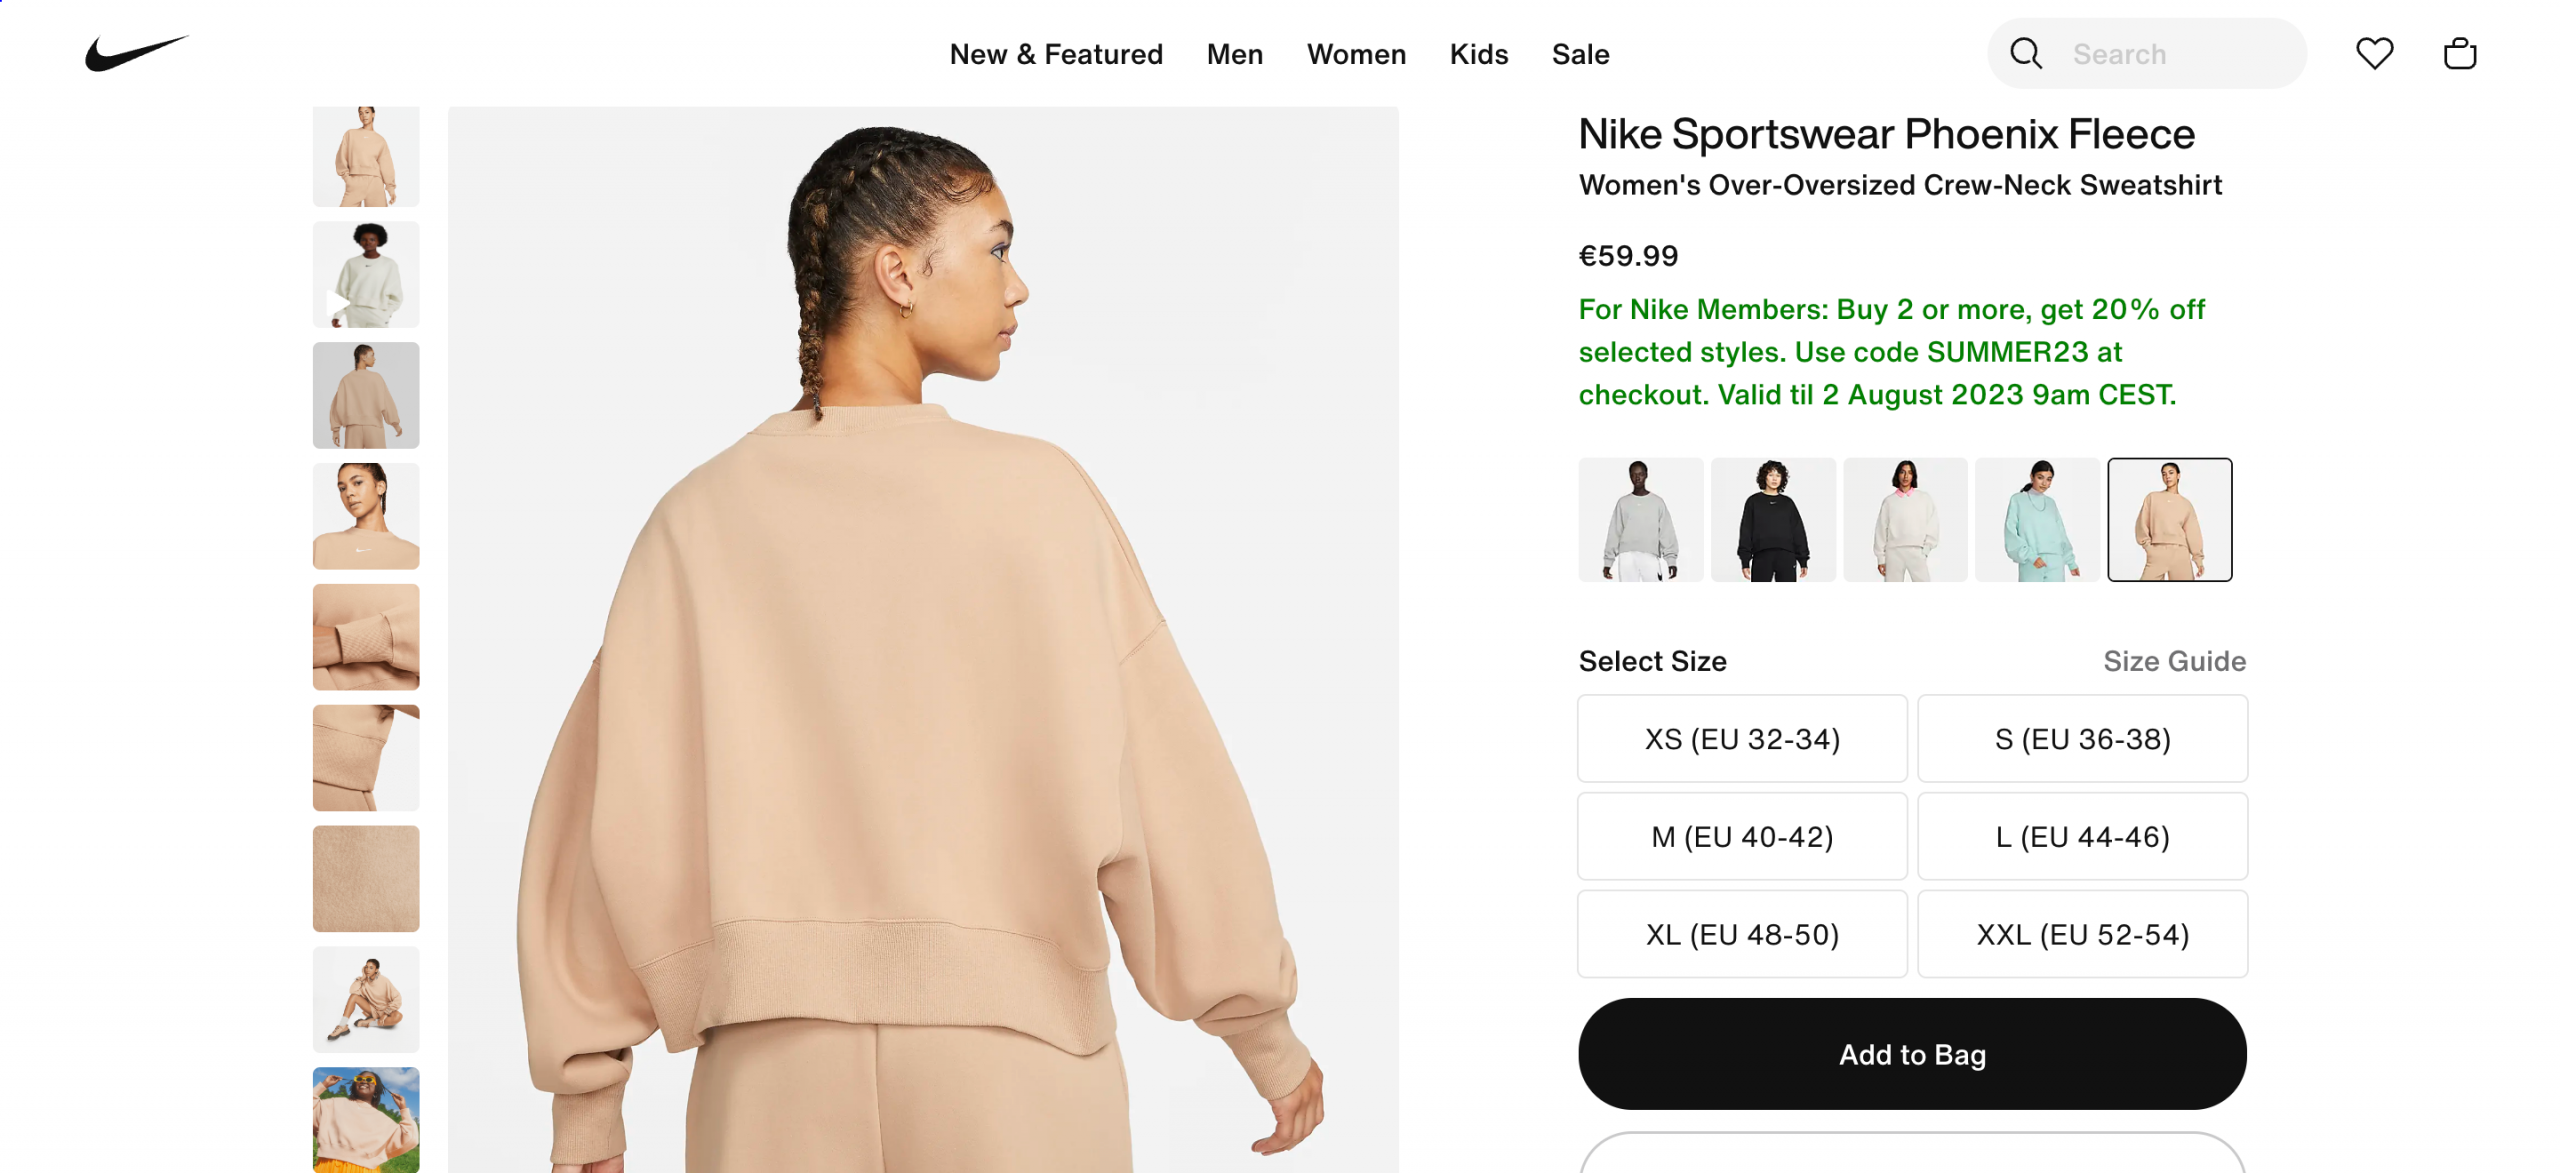Select the mint green colorway option
The image size is (2560, 1173).
pos(2038,520)
